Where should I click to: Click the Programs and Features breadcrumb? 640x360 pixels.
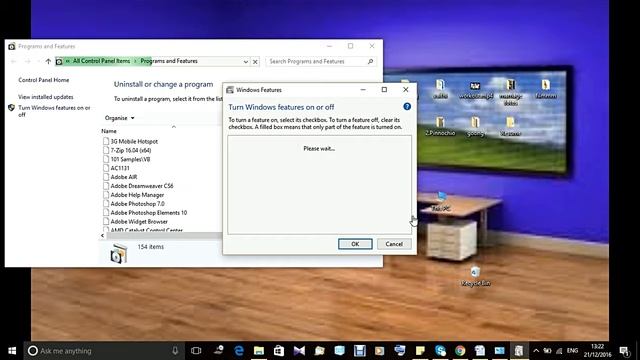coord(169,61)
